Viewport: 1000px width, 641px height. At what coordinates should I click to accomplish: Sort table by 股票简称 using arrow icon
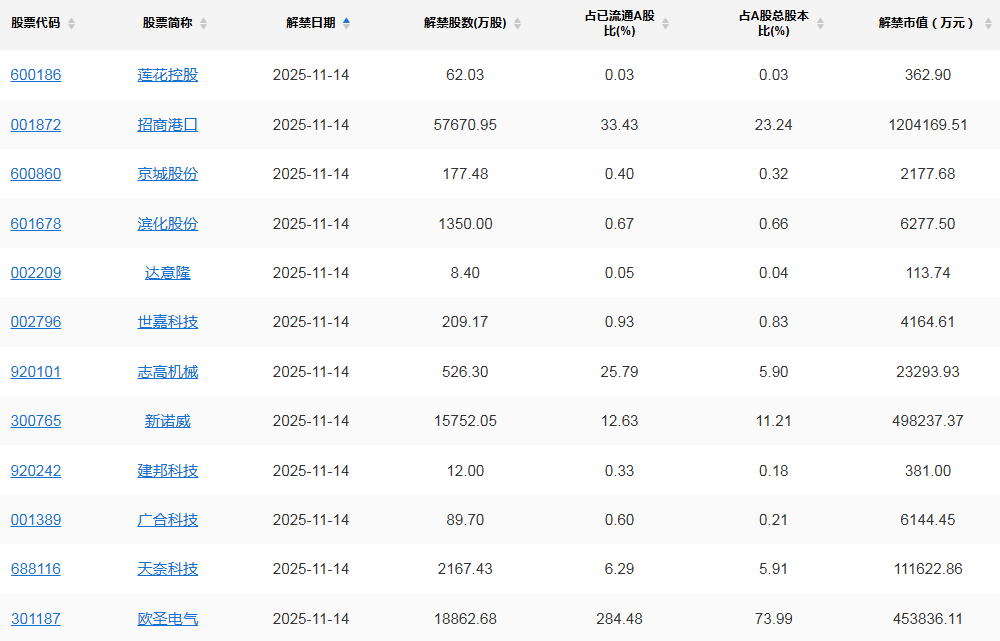pos(203,23)
